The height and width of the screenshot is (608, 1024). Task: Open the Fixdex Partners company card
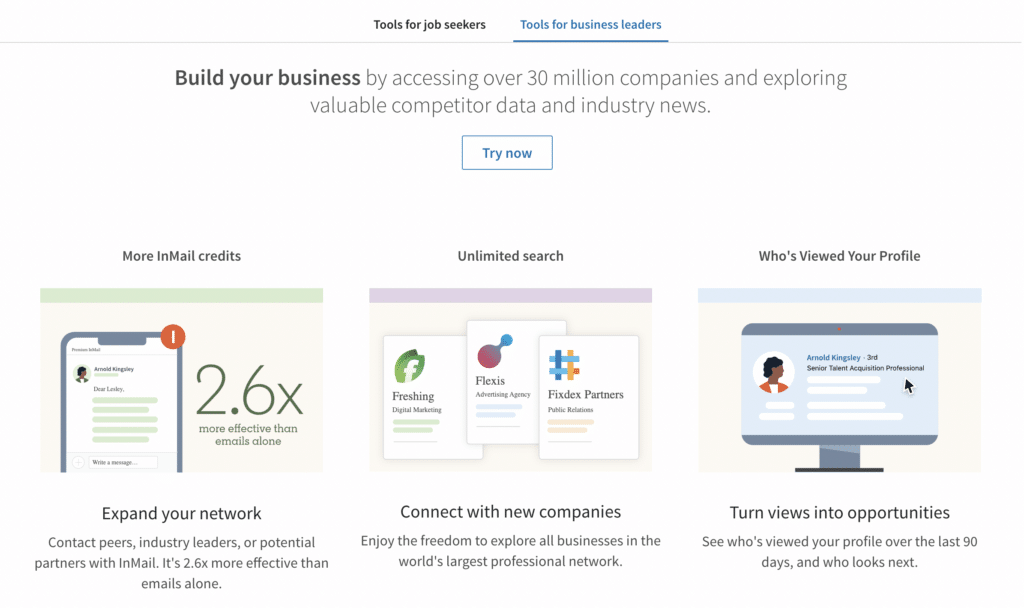588,397
